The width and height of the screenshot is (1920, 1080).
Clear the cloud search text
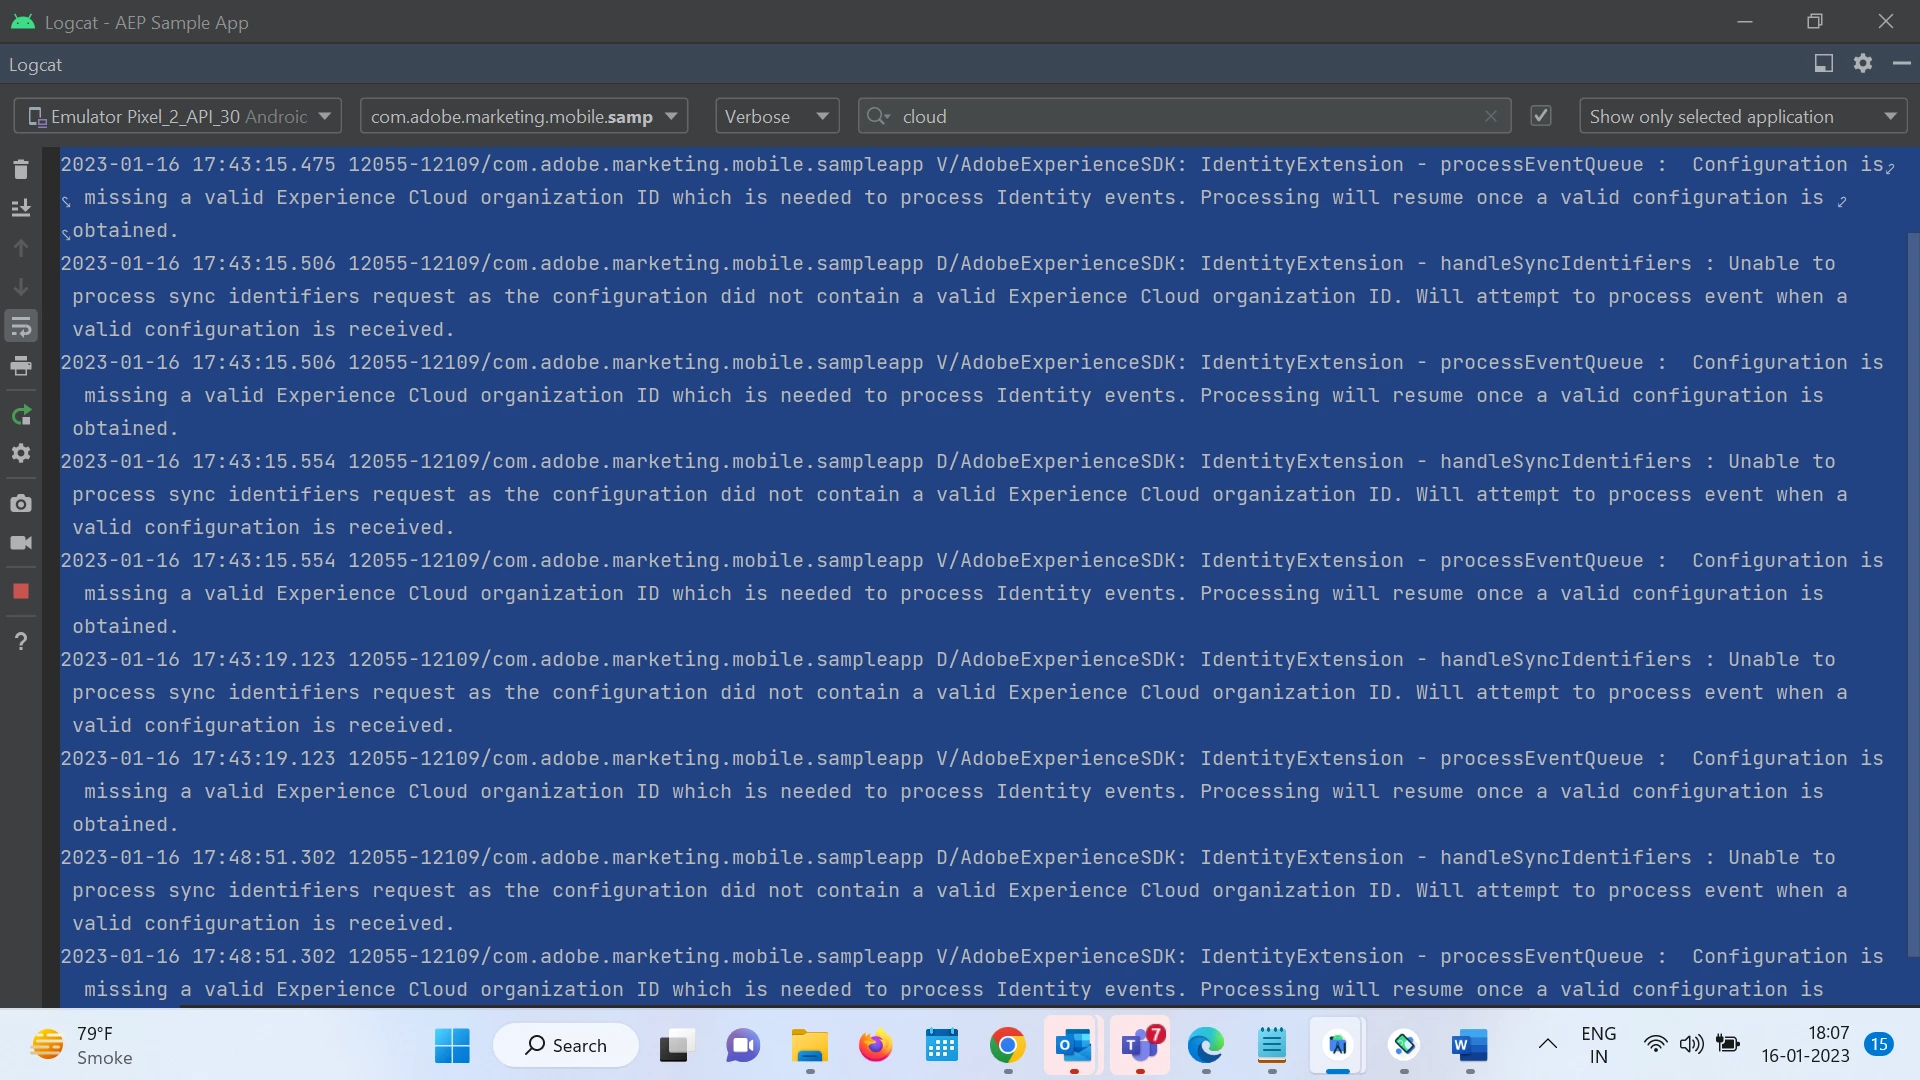(x=1491, y=116)
